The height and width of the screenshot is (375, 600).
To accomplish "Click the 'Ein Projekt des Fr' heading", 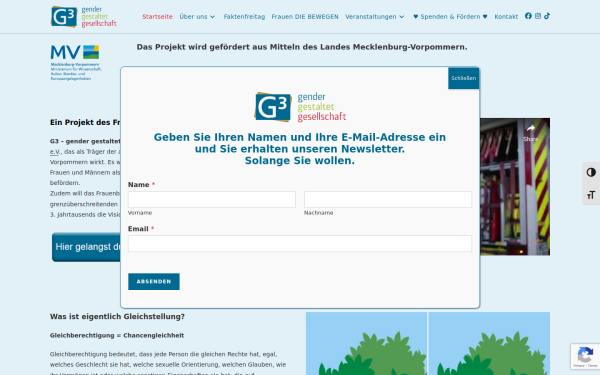I will pyautogui.click(x=85, y=122).
